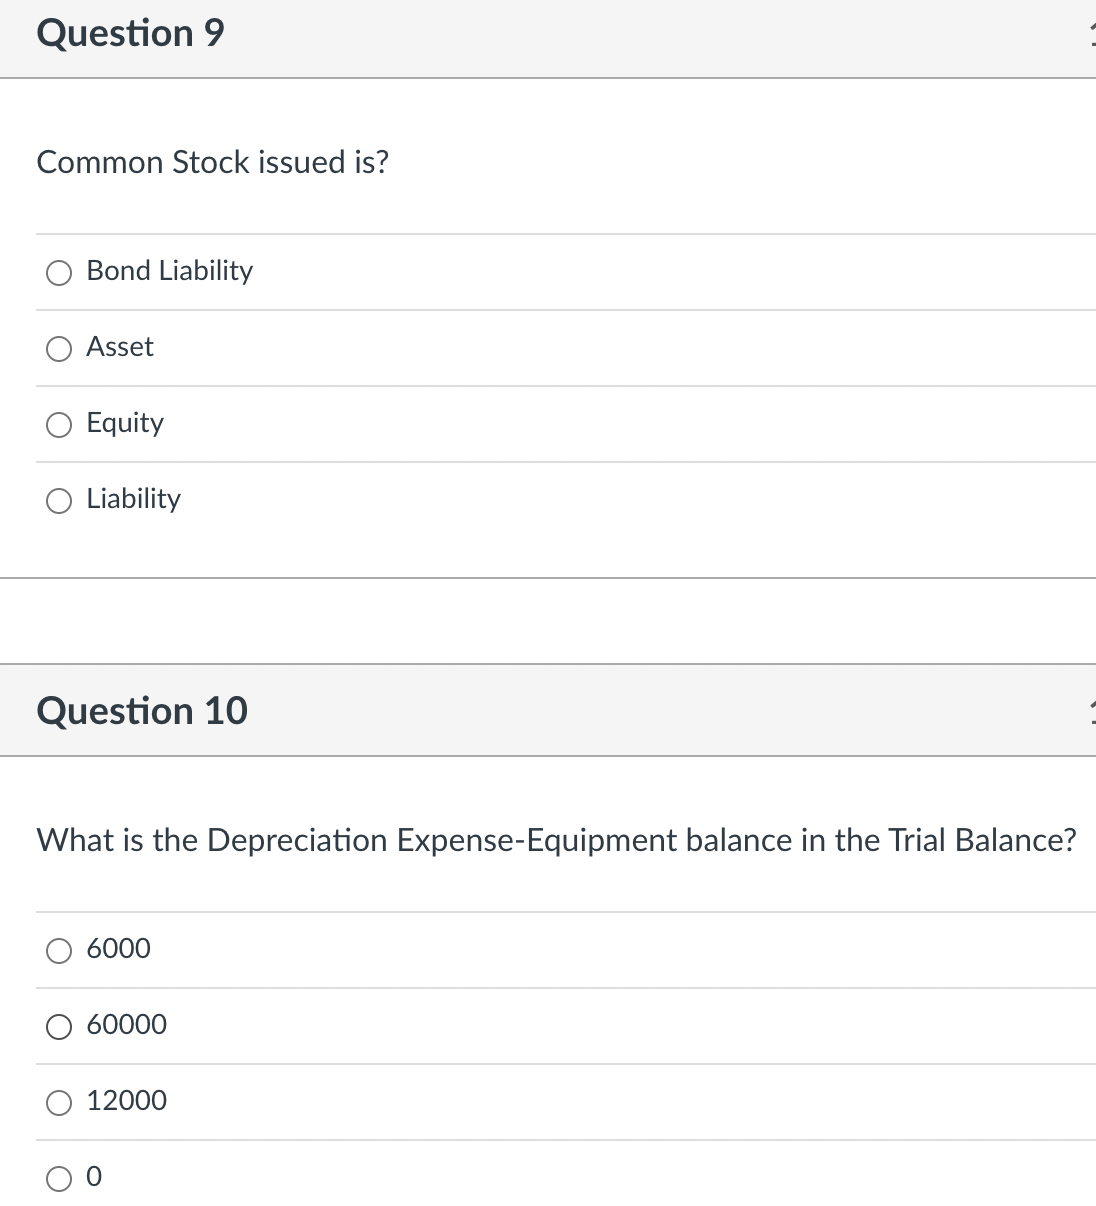Viewport: 1096px width, 1206px height.
Task: Choose Equity for Question 9
Action: [x=59, y=424]
